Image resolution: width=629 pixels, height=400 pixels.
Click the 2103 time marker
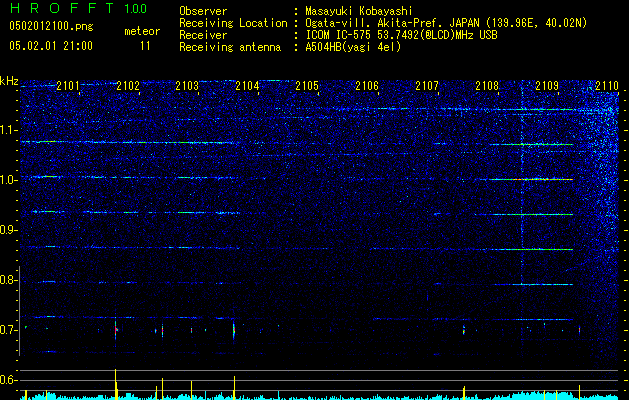click(187, 85)
